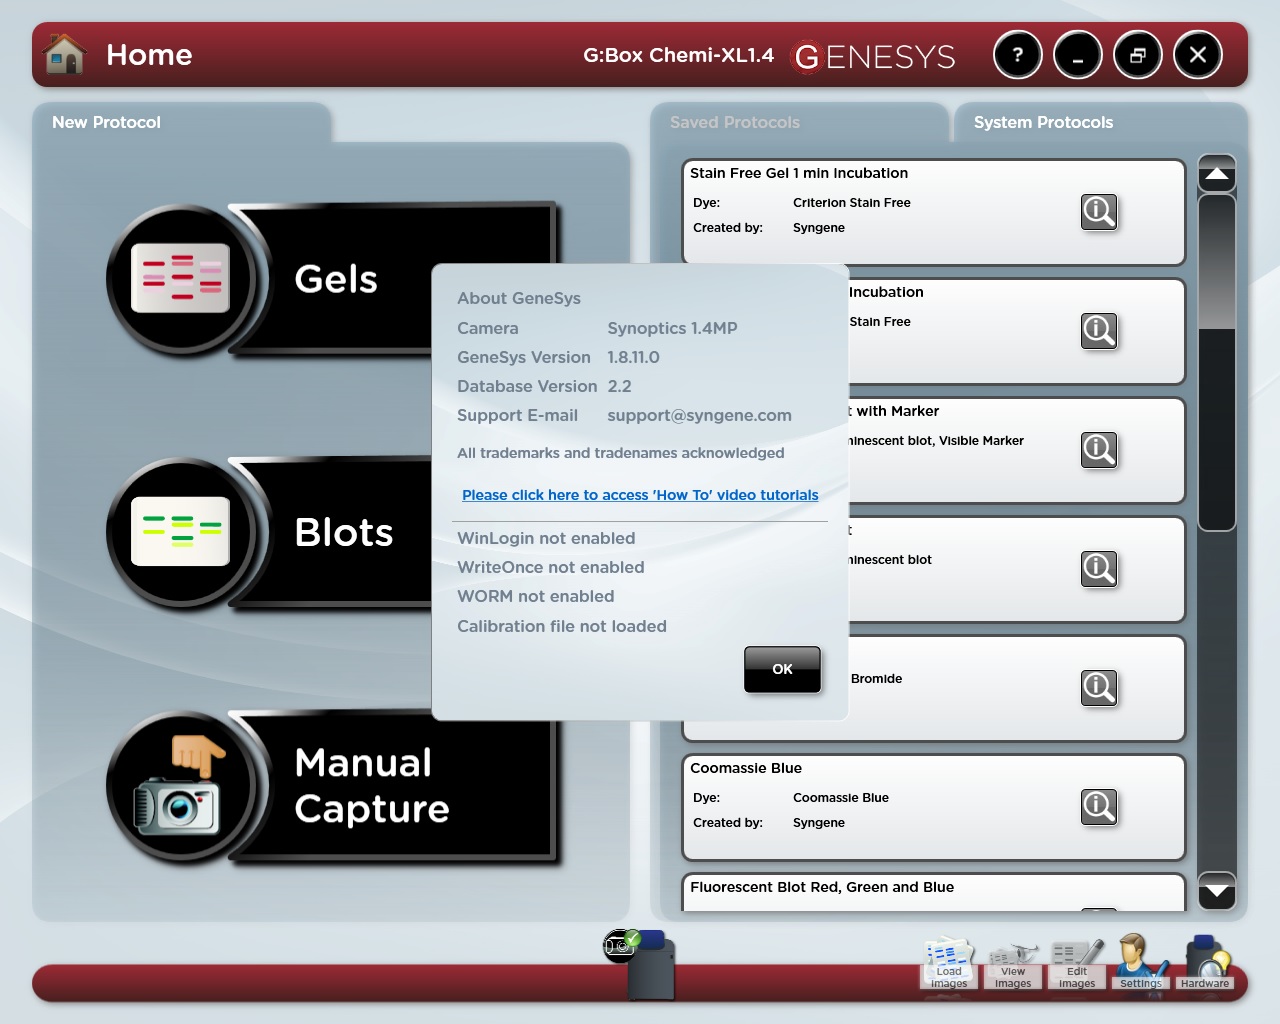Click the About GeneSys dialog heading
Viewport: 1280px width, 1024px height.
click(x=519, y=298)
